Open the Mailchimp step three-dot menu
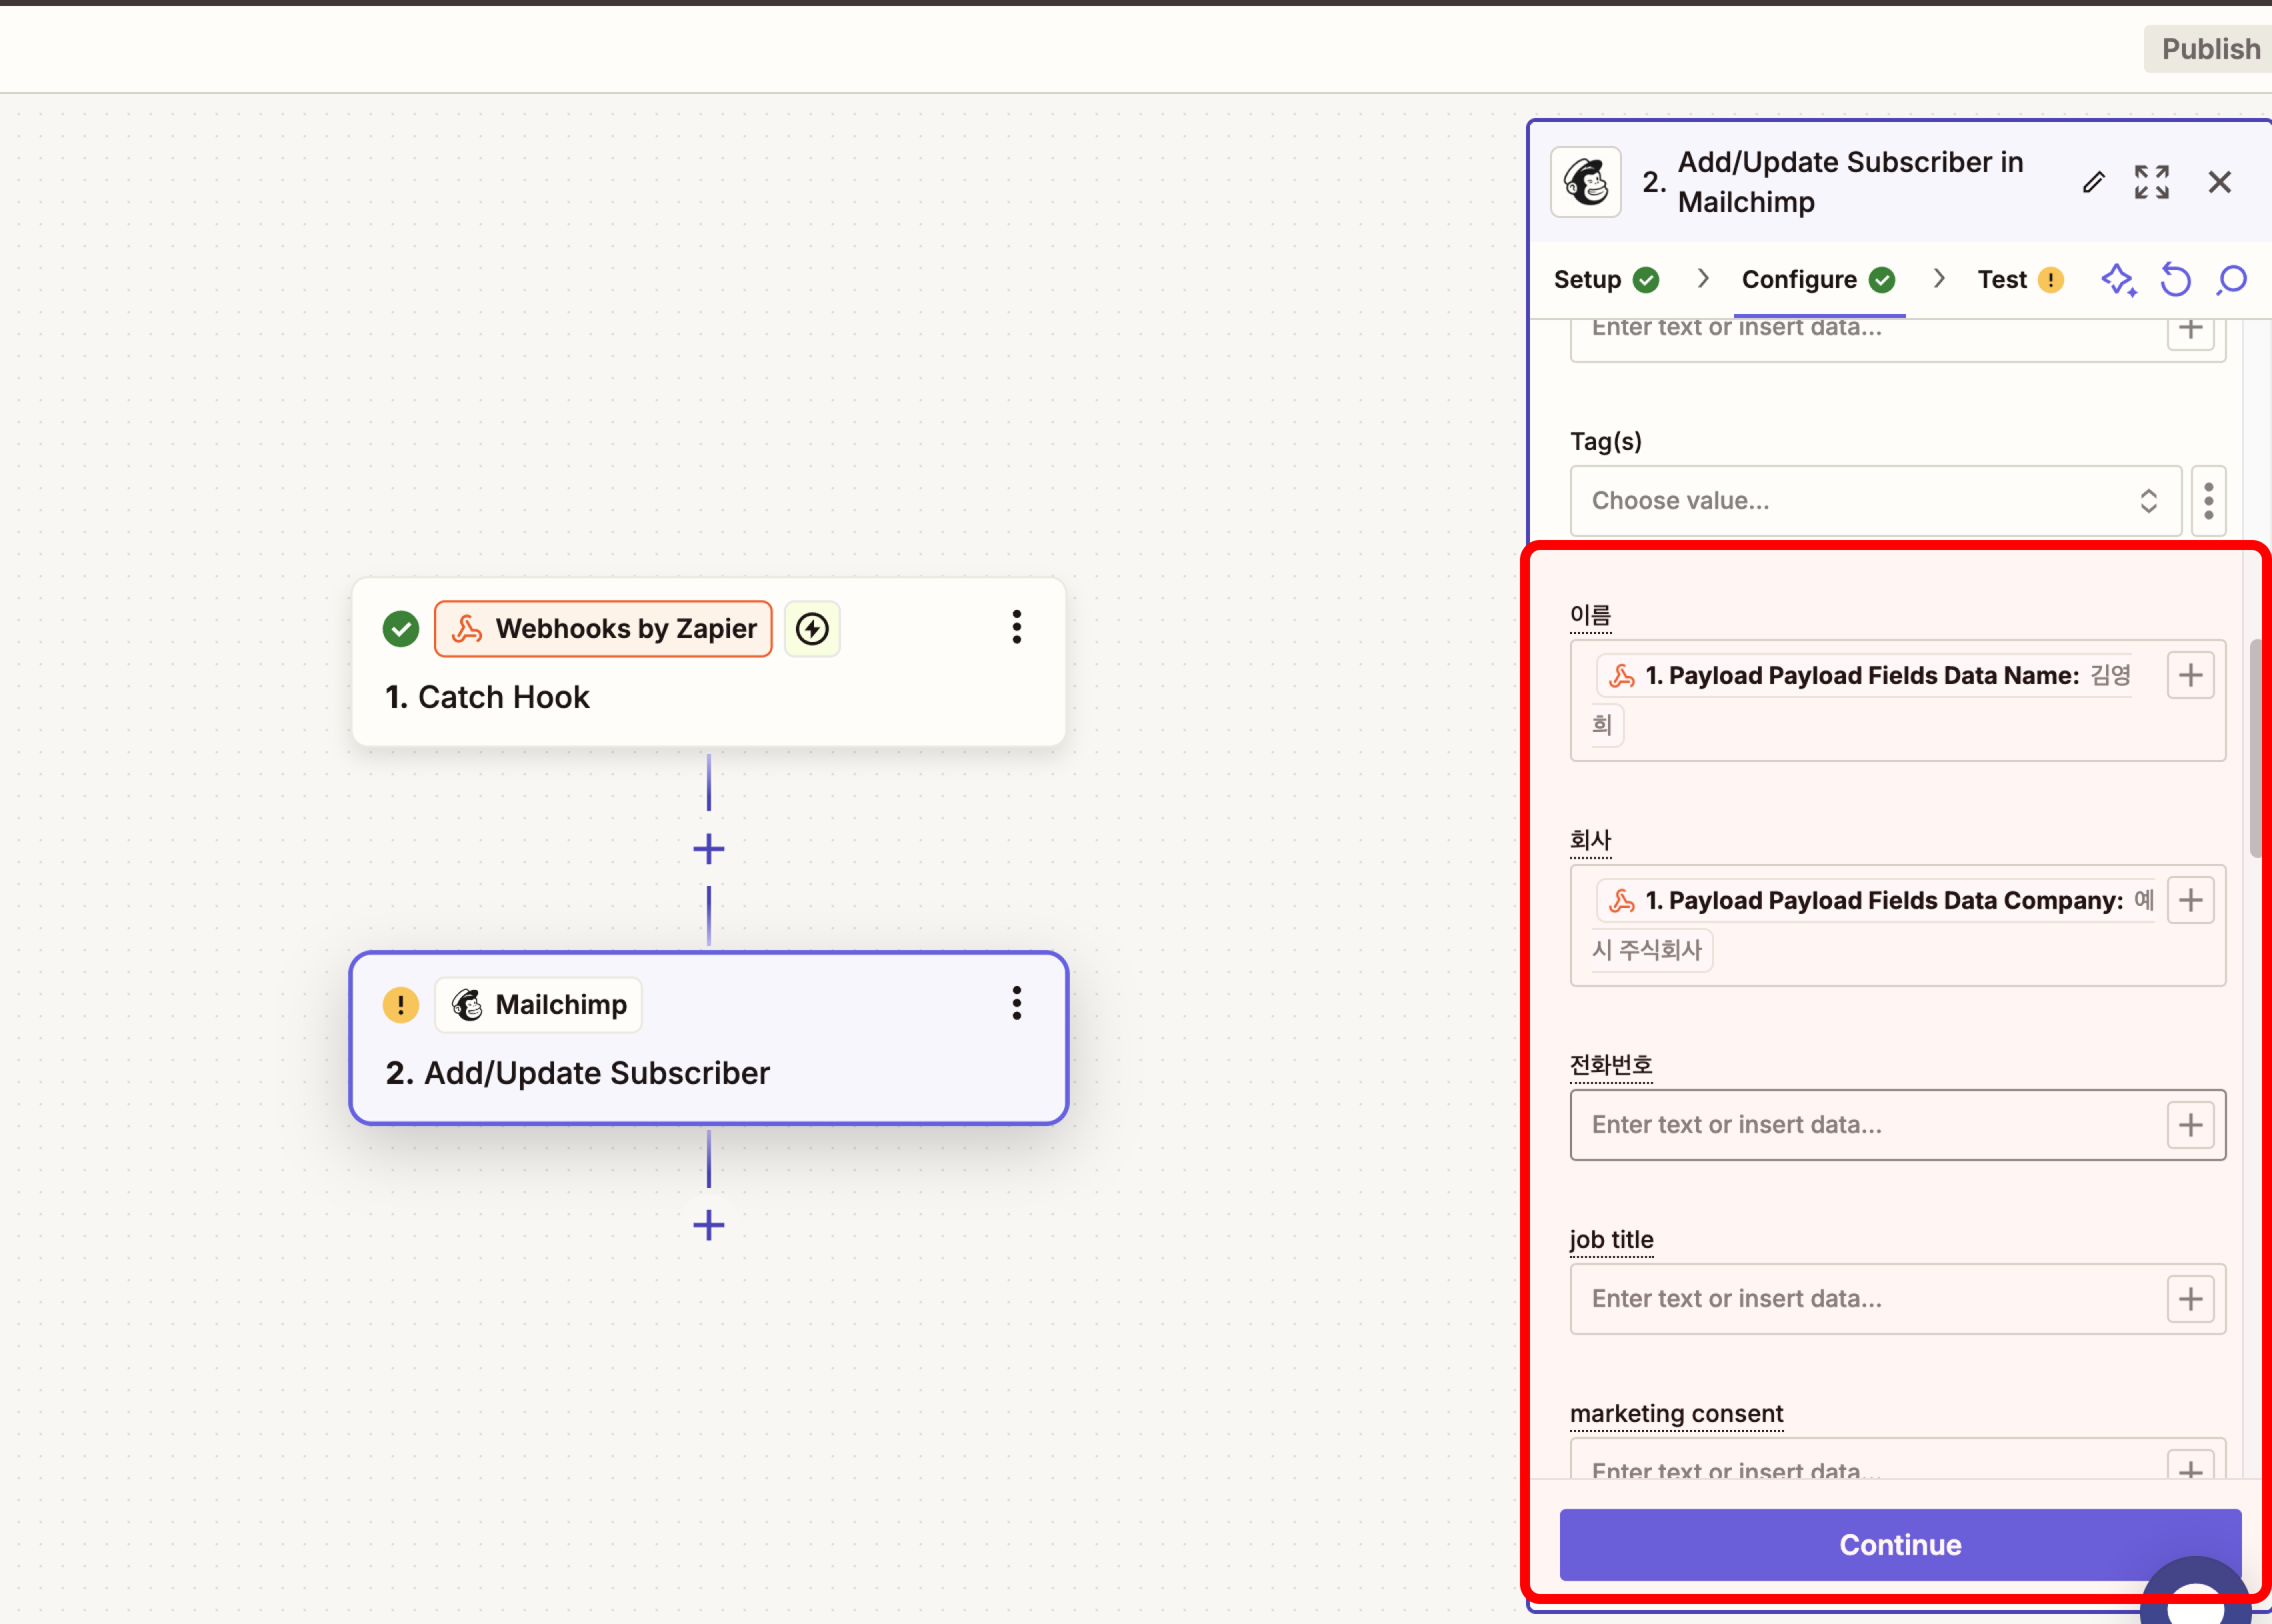Screen dimensions: 2272x1624 click(1016, 1003)
